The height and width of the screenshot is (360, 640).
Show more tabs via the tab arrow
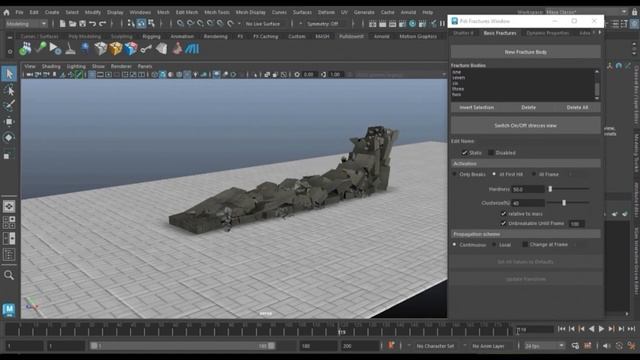tap(600, 33)
